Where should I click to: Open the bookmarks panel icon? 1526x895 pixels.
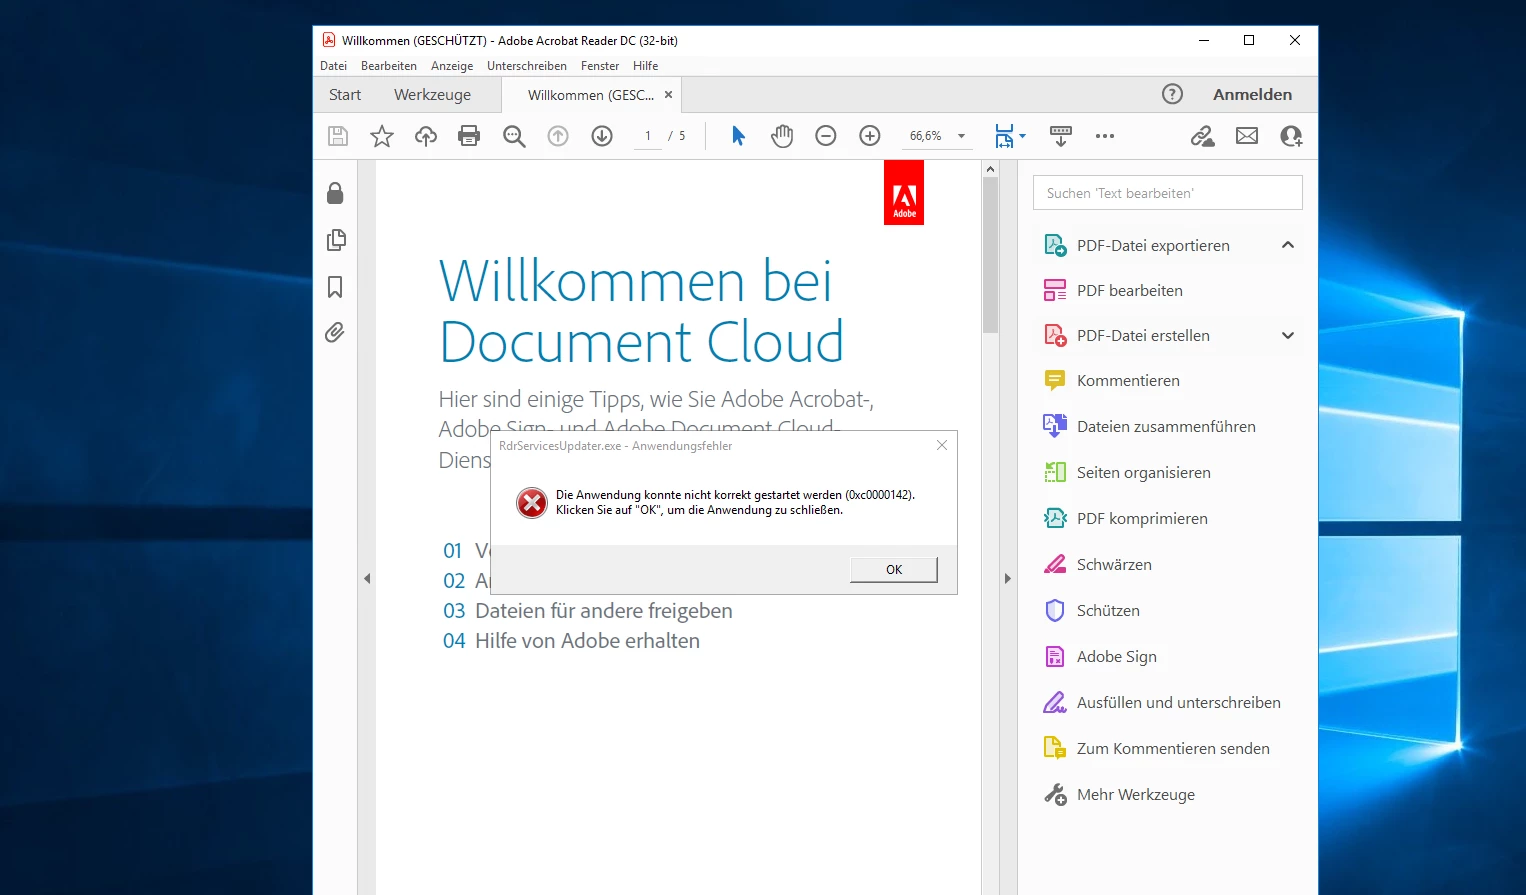click(335, 287)
